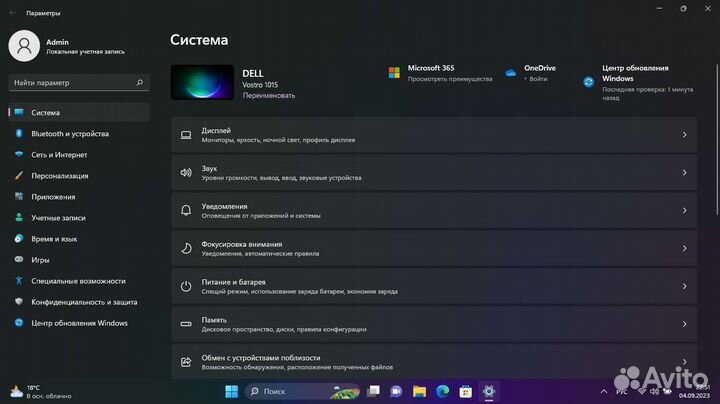The width and height of the screenshot is (720, 404).
Task: Open the Chat app on taskbar
Action: 396,392
